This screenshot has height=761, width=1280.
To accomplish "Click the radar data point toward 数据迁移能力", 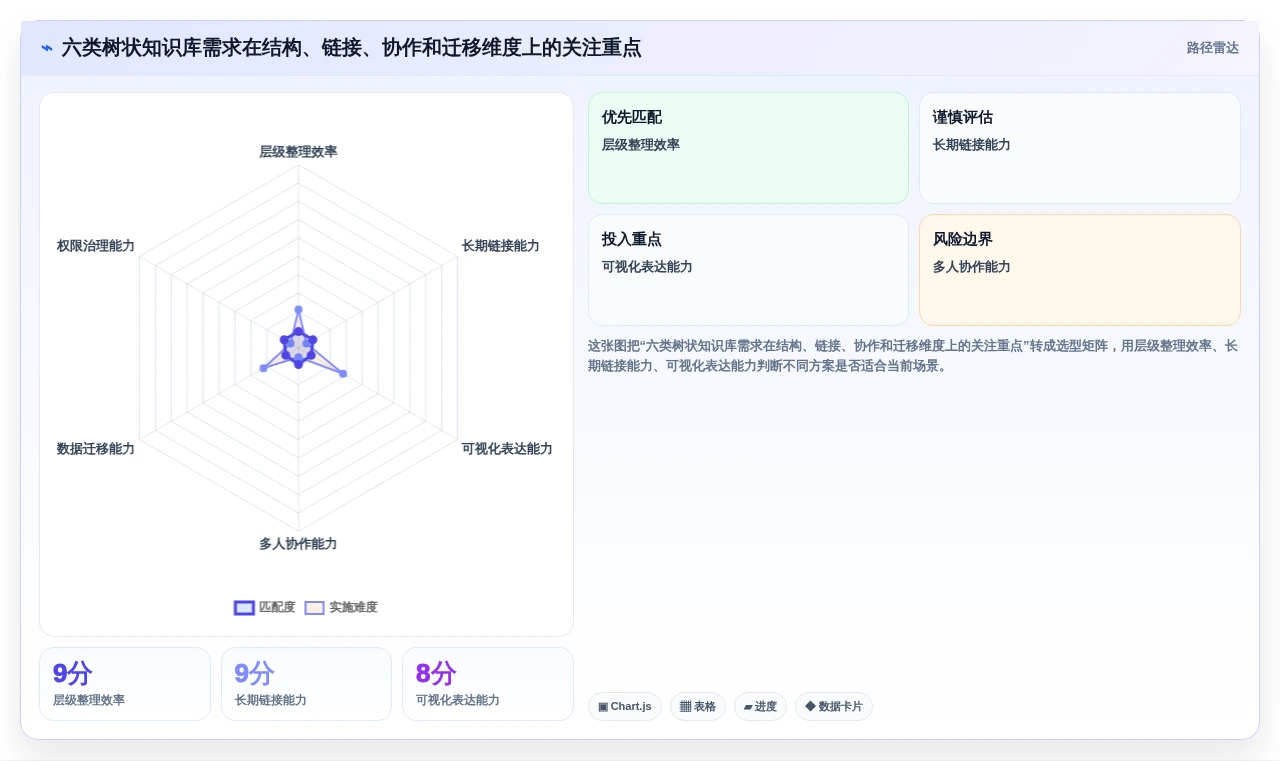I will pyautogui.click(x=263, y=368).
